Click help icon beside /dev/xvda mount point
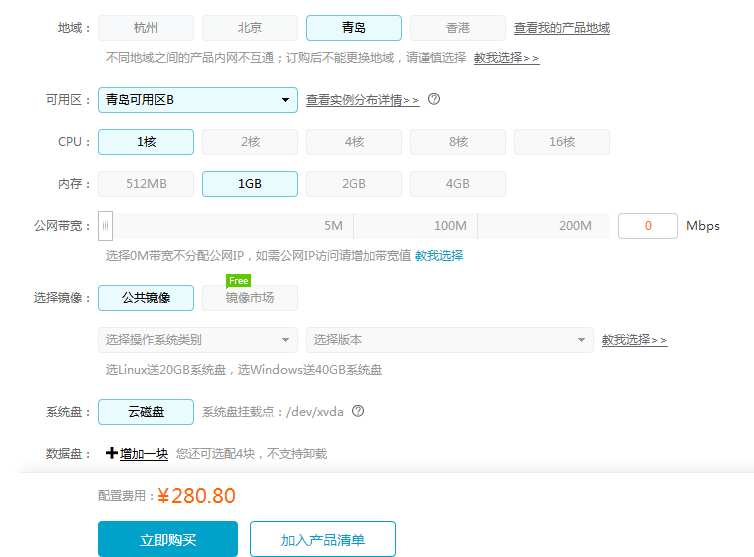 (358, 411)
